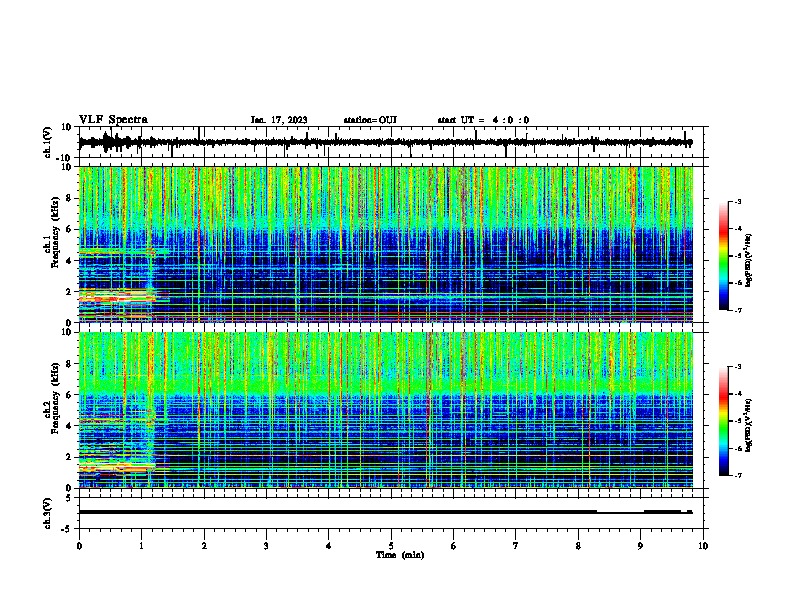
Task: Click the ch.2 spectrogram panel
Action: coord(385,410)
